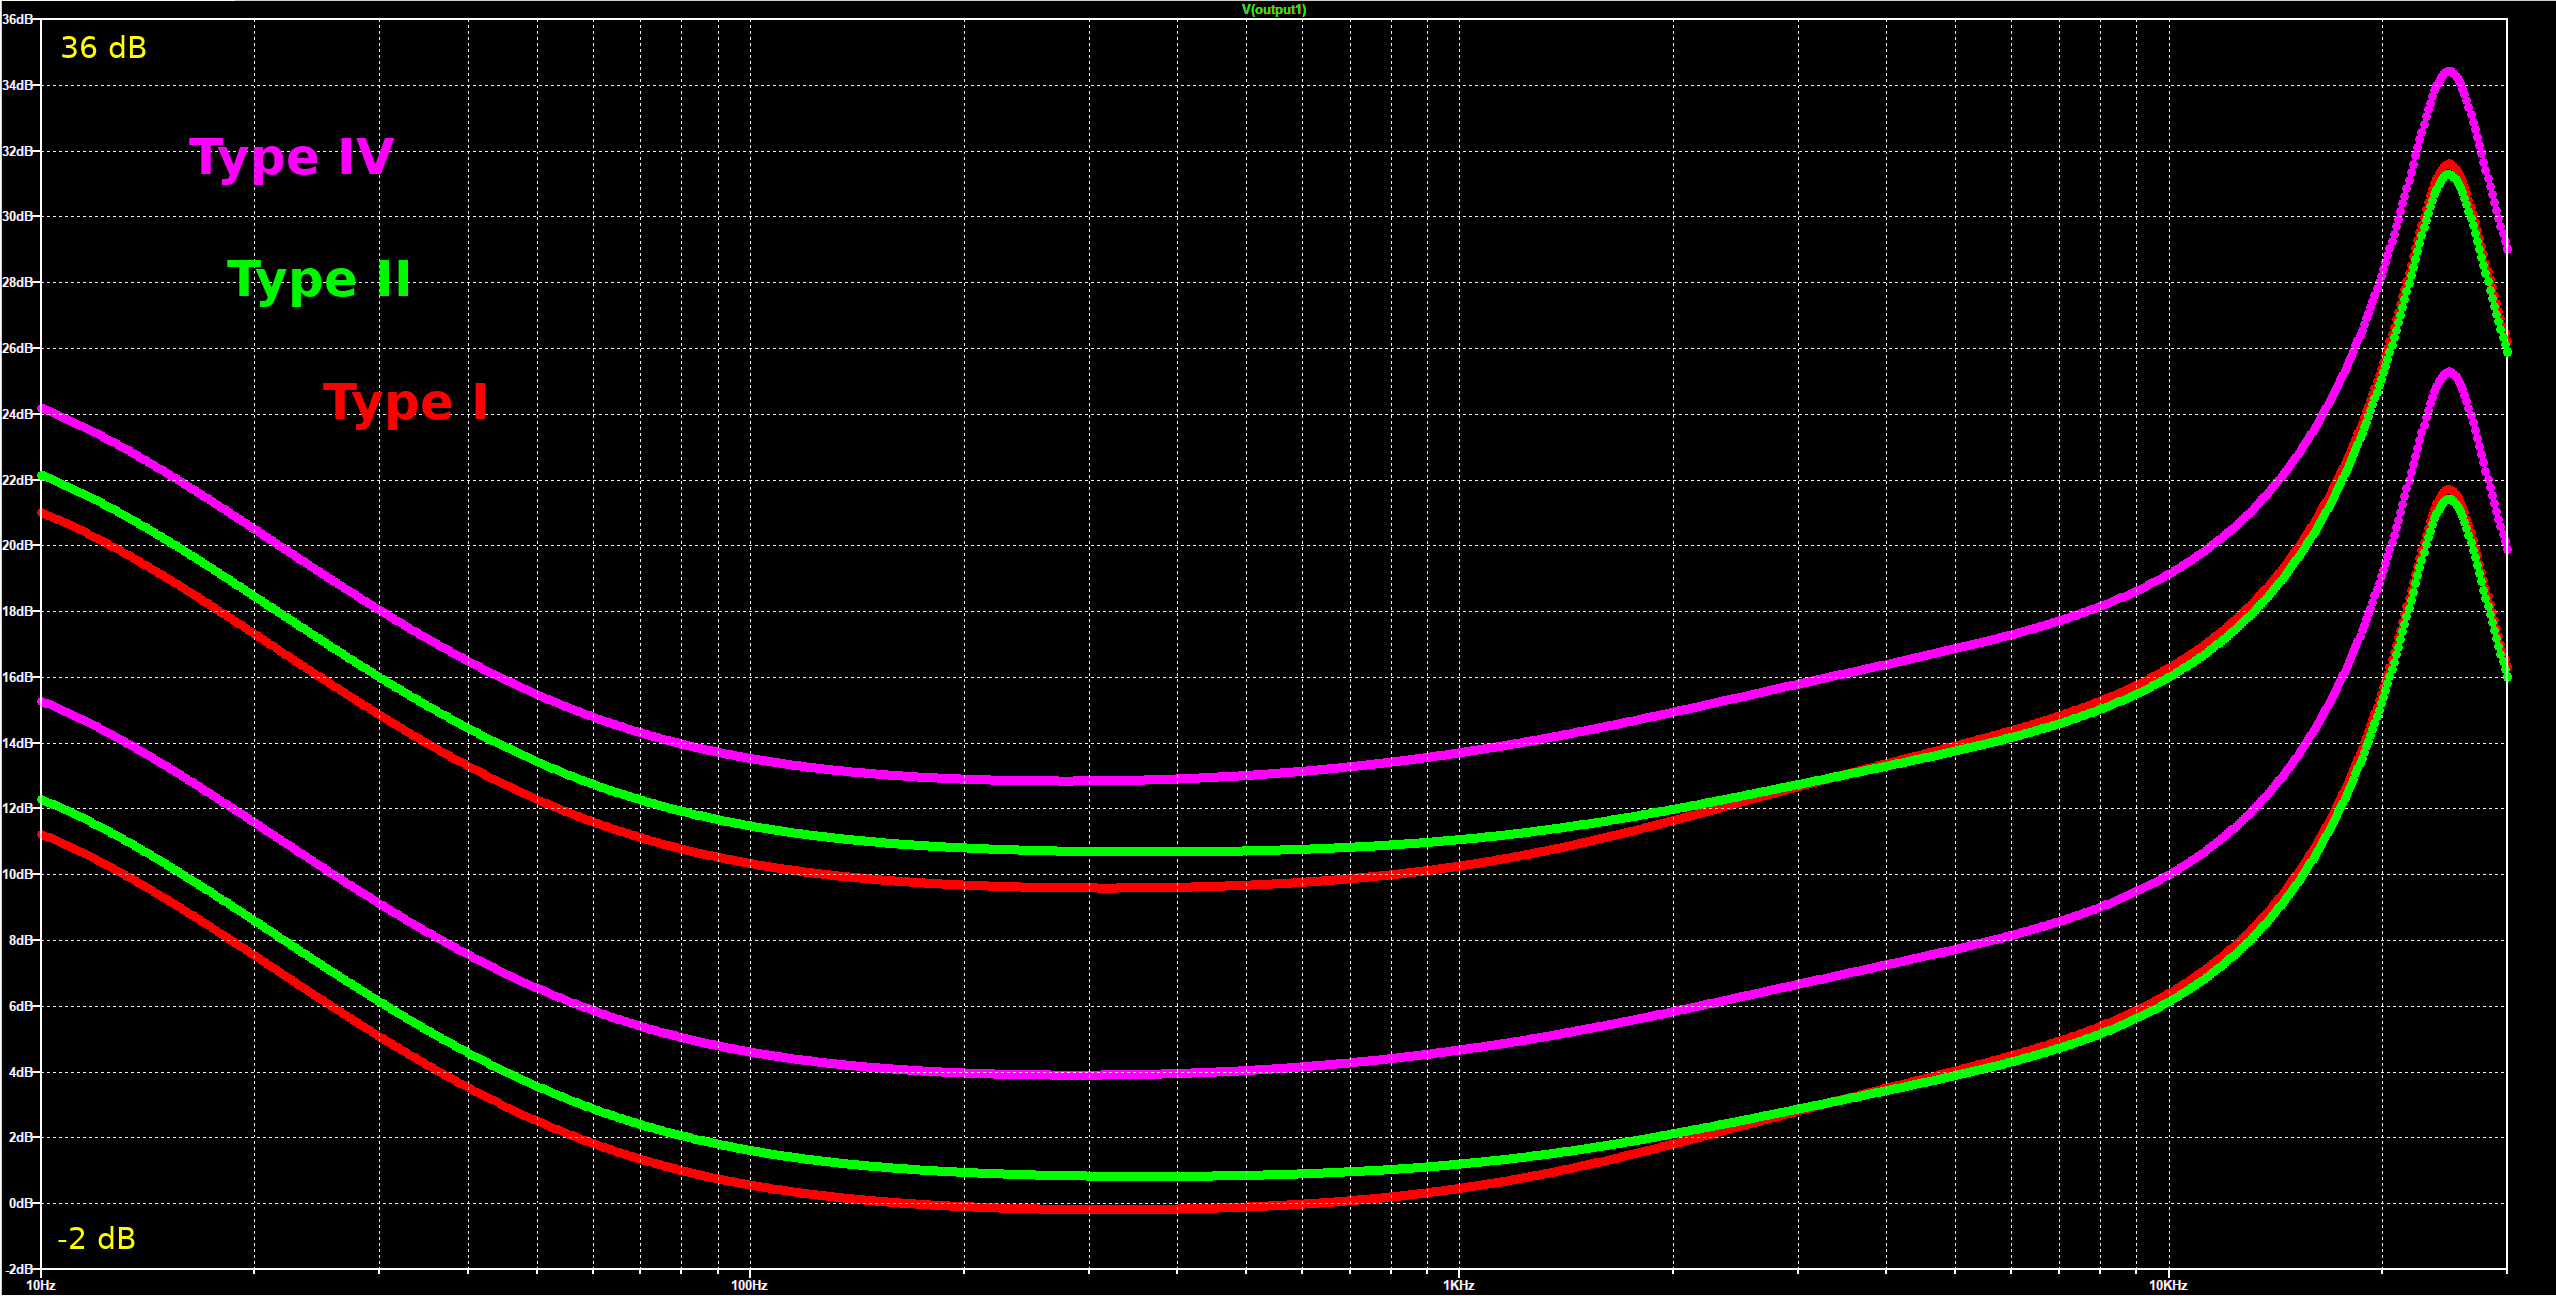Image resolution: width=2556 pixels, height=1296 pixels.
Task: Click the 30dB vertical axis label
Action: (x=17, y=216)
